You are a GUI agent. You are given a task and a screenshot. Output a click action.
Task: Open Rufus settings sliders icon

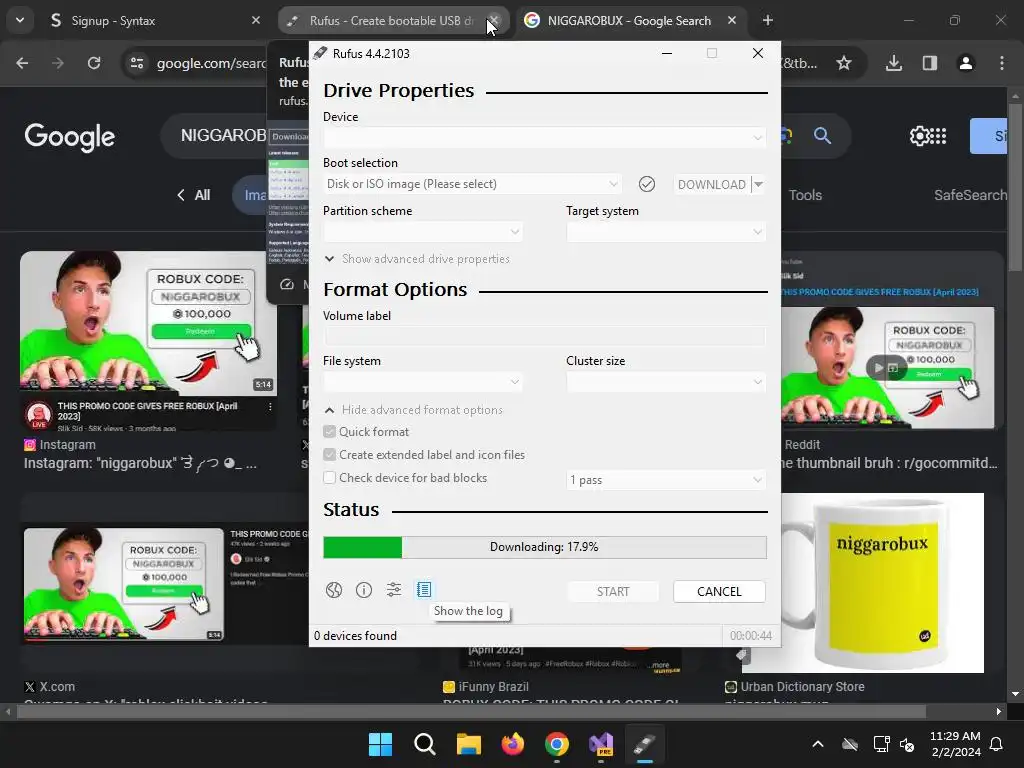point(394,590)
